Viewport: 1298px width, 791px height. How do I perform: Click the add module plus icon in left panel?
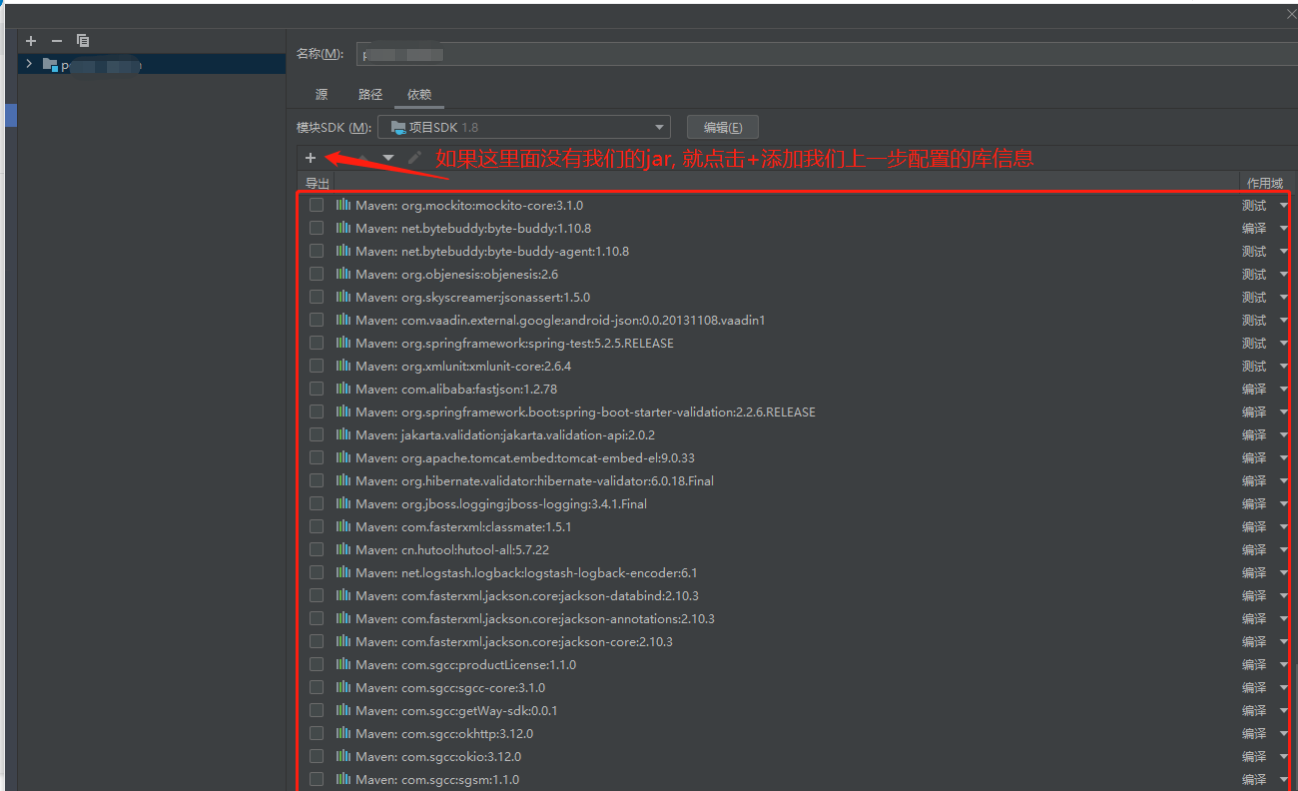[31, 41]
